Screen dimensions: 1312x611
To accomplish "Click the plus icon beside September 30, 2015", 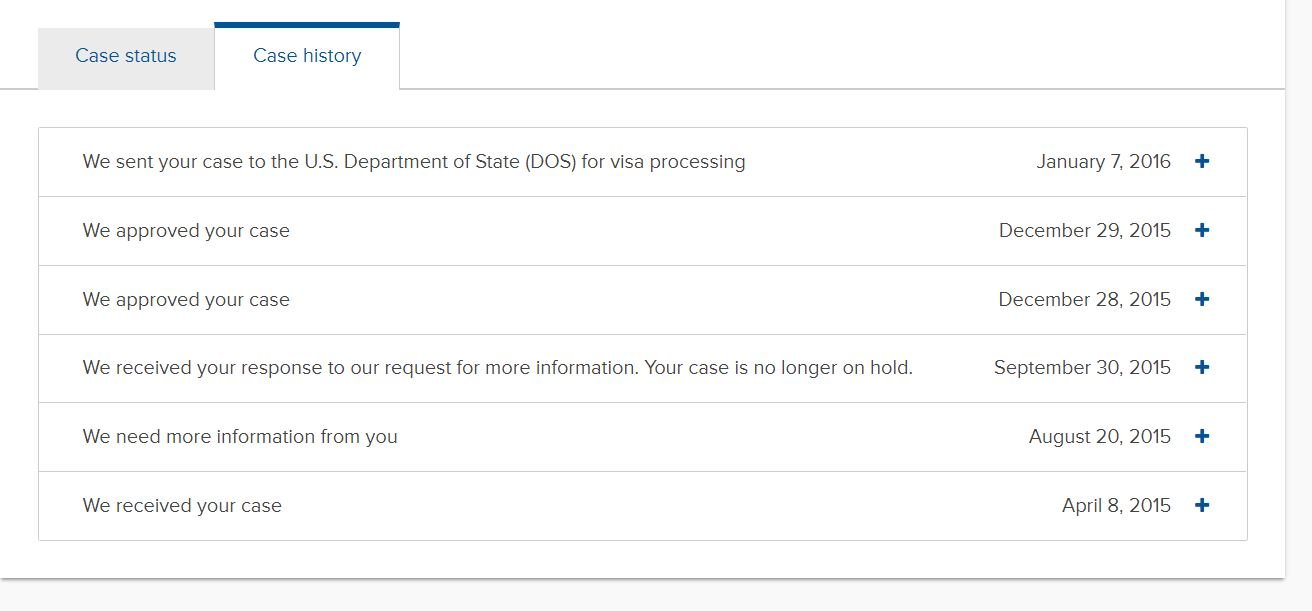I will [x=1202, y=367].
